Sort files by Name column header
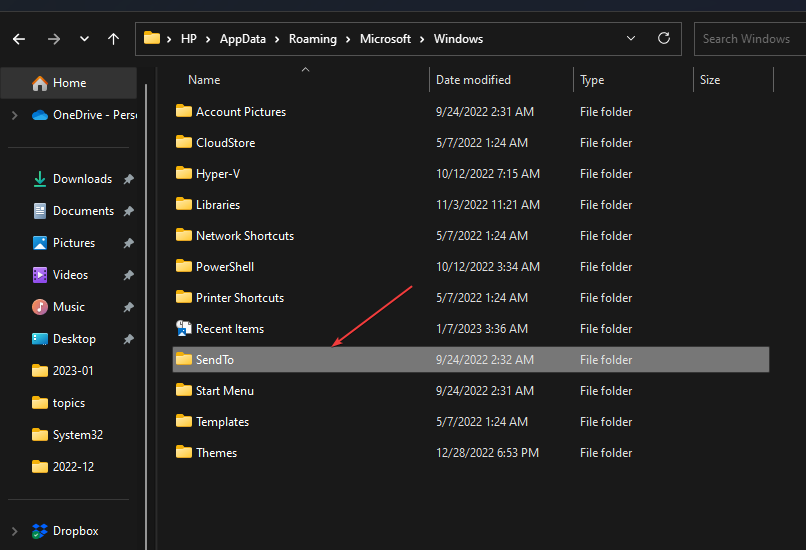The width and height of the screenshot is (806, 550). click(x=204, y=80)
